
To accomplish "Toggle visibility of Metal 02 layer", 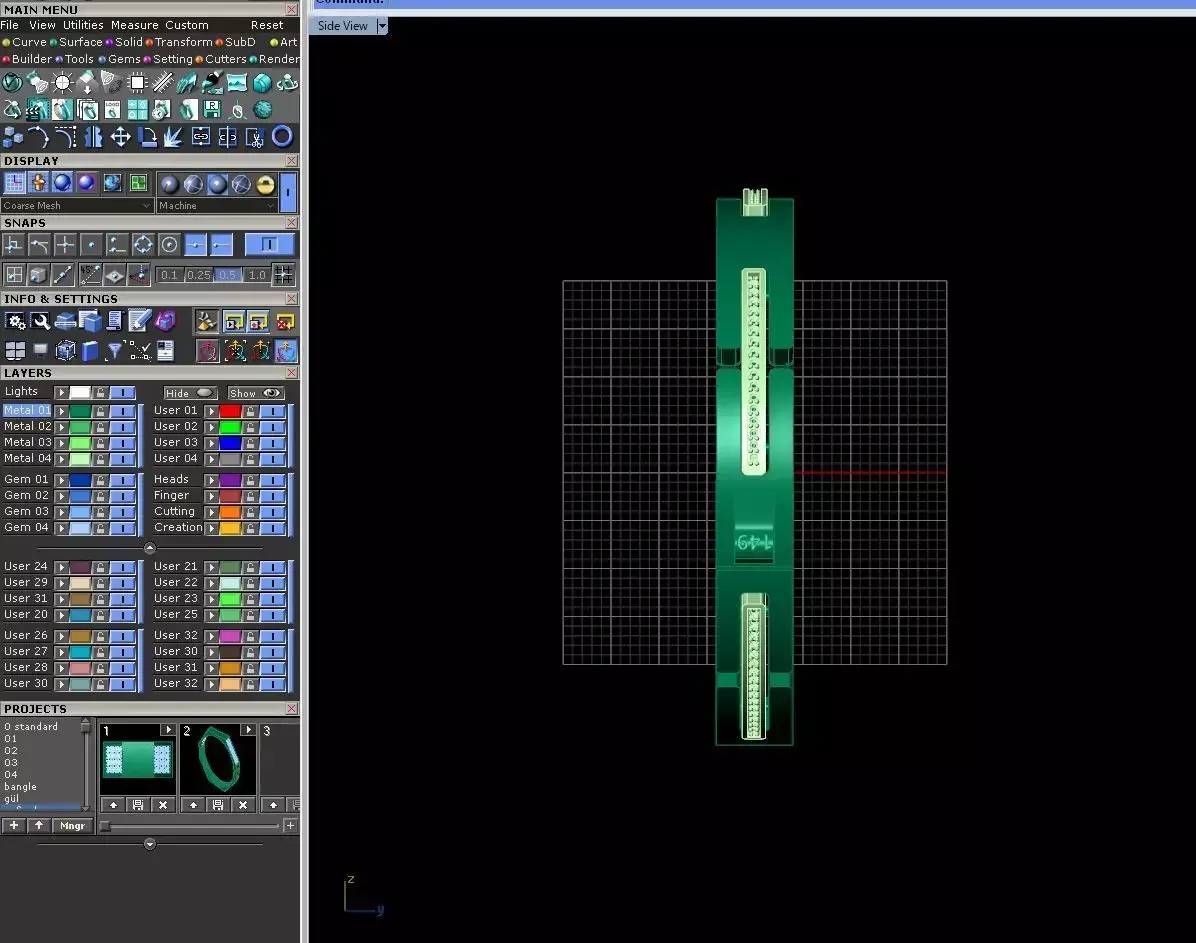I will (123, 427).
